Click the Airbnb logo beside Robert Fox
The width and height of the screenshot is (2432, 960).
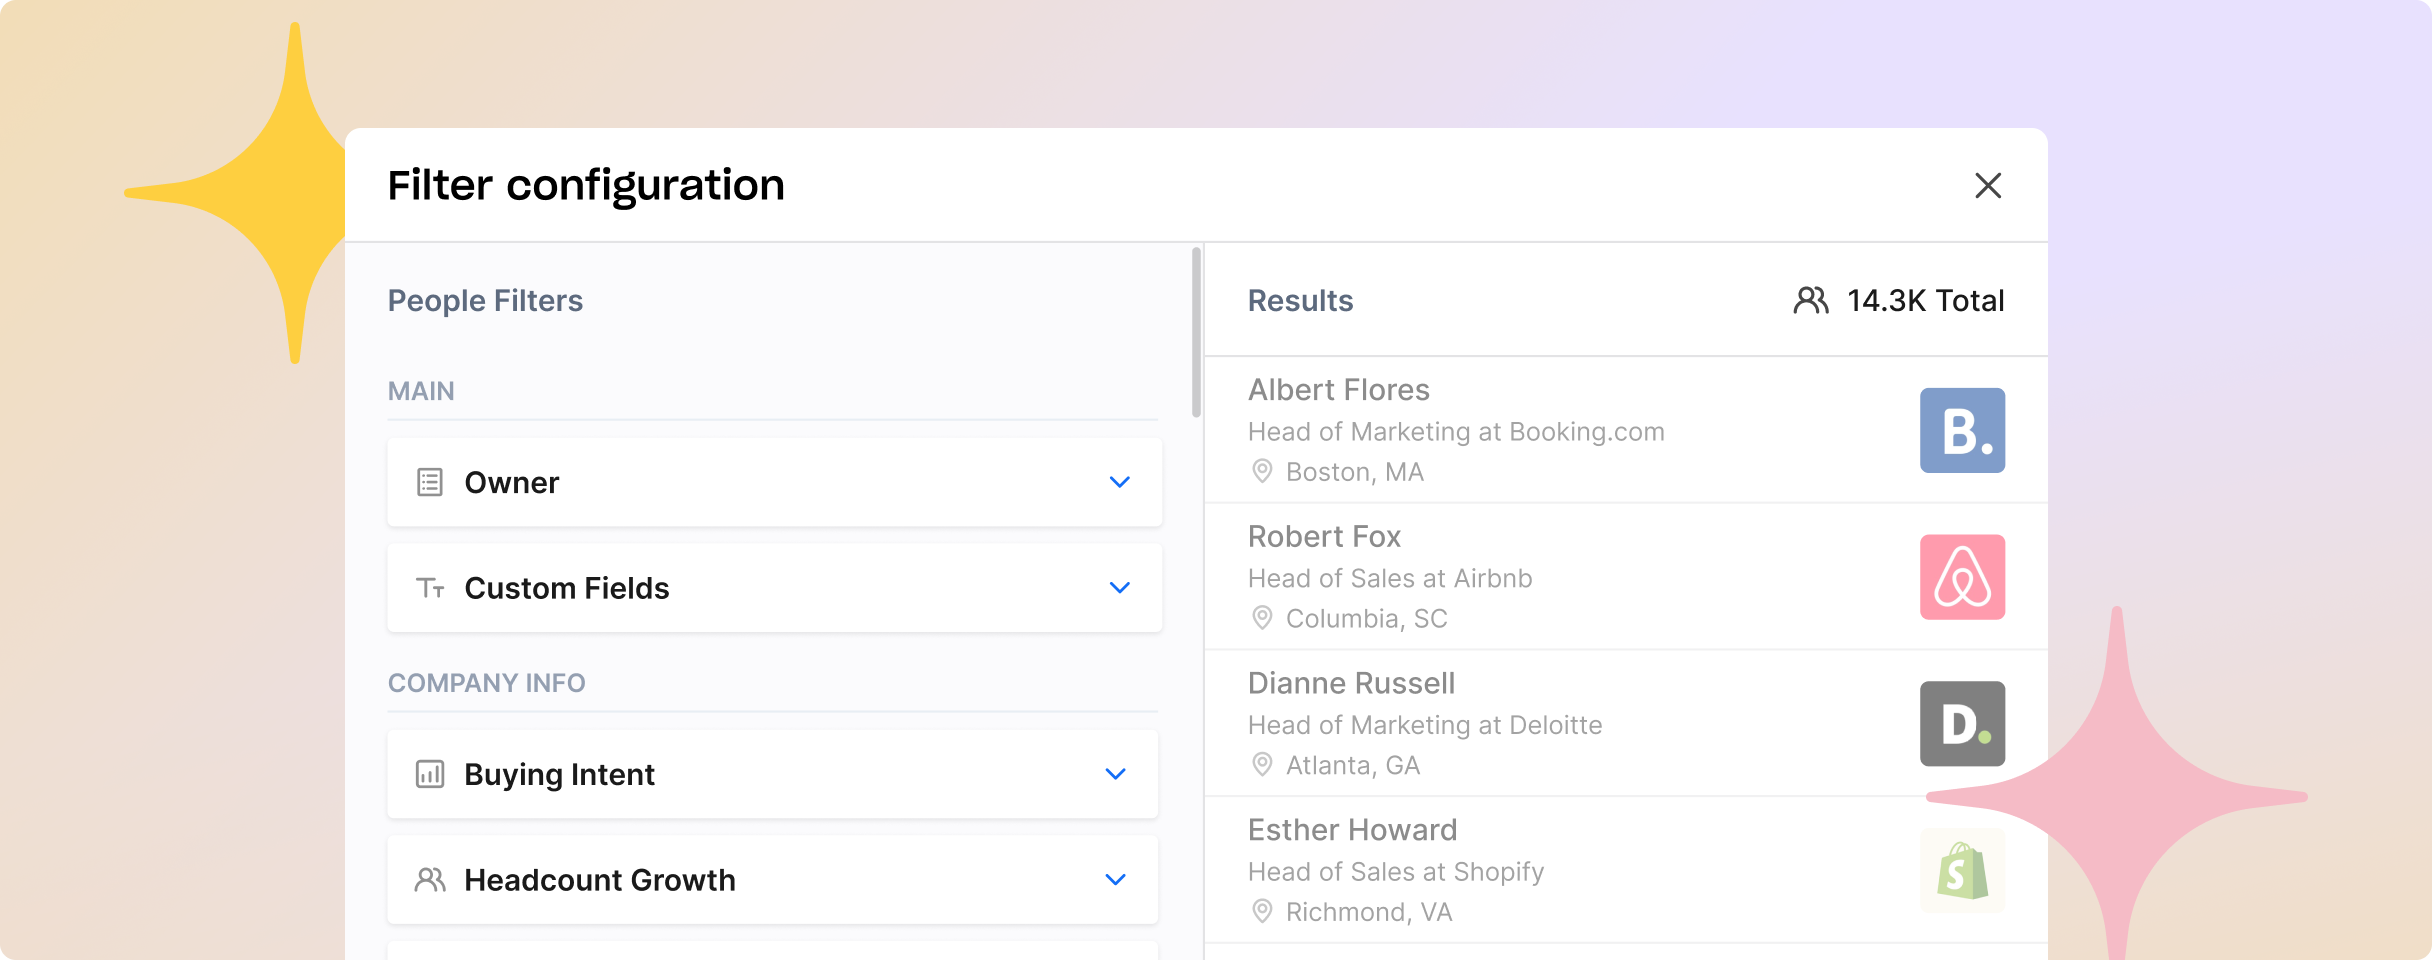point(1962,576)
